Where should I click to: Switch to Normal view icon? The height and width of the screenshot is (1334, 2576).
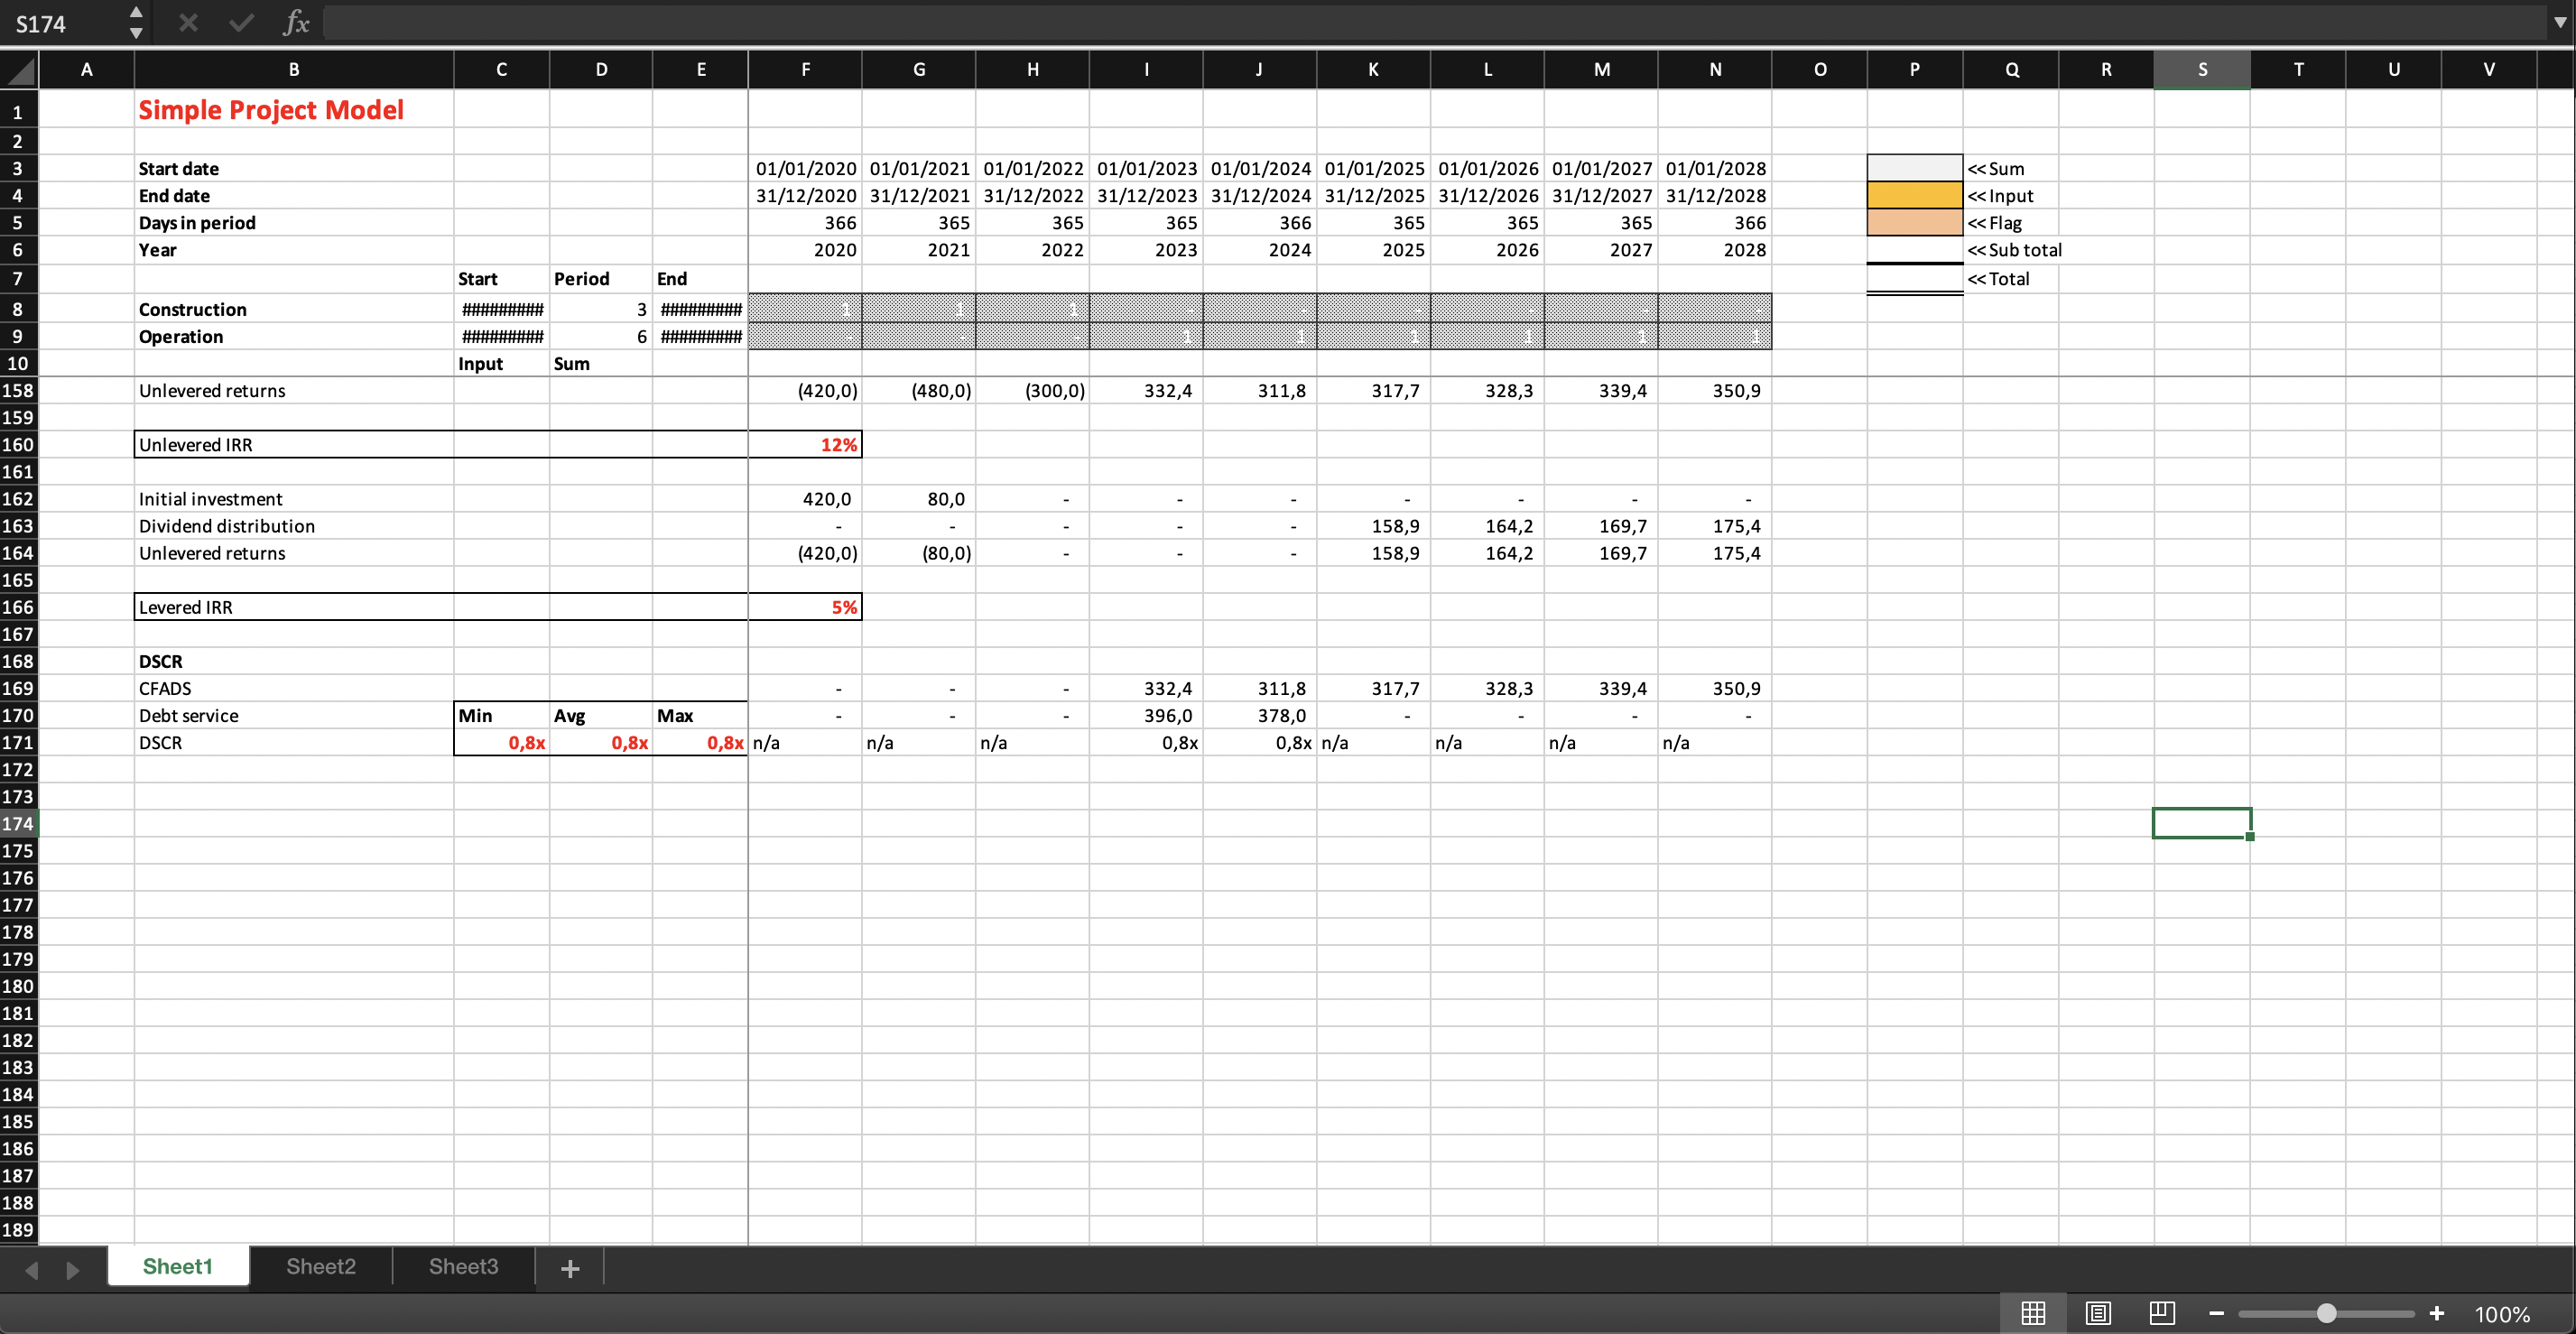[x=2033, y=1312]
